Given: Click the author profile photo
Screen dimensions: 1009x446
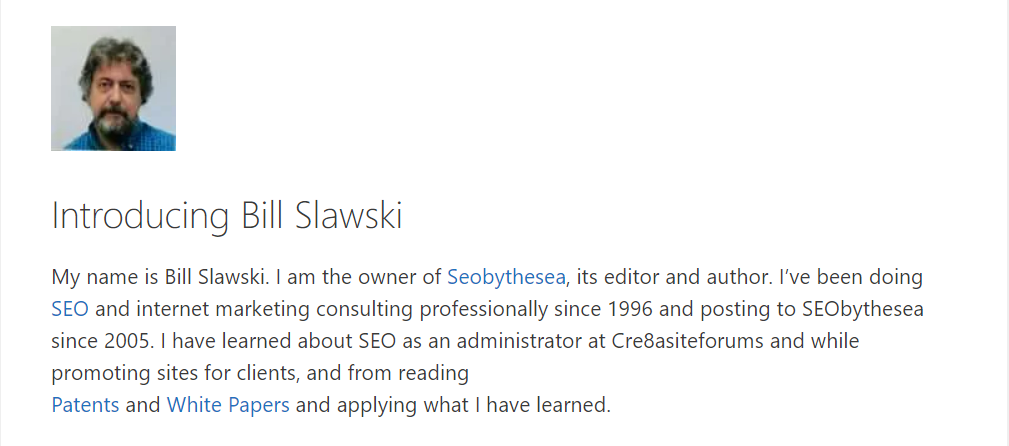Looking at the screenshot, I should point(113,88).
